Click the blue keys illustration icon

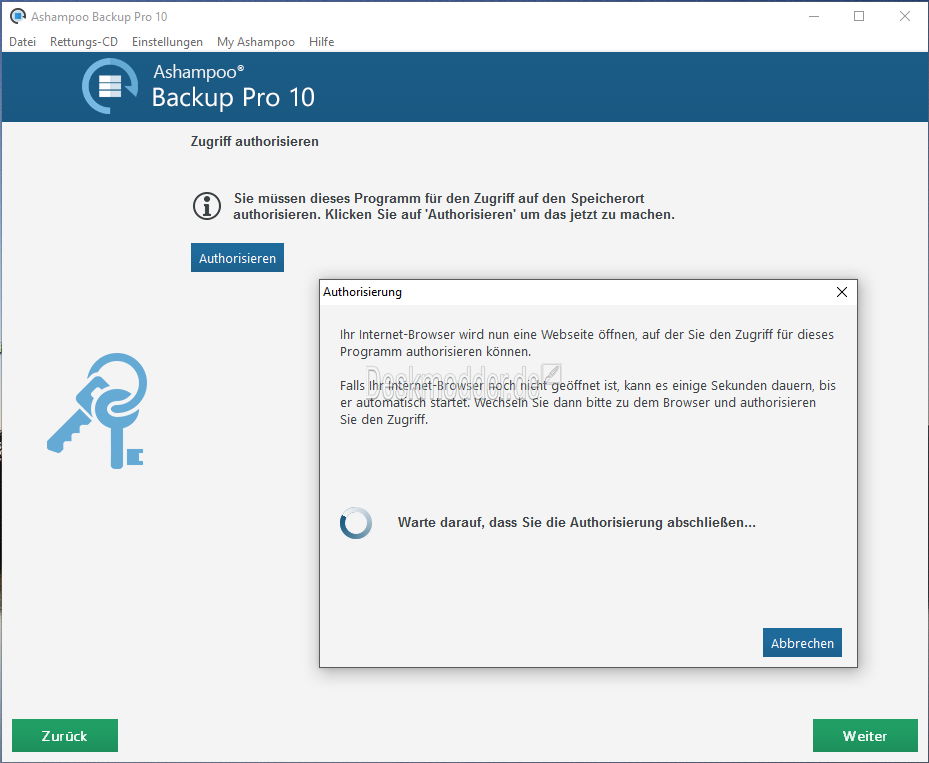tap(98, 411)
